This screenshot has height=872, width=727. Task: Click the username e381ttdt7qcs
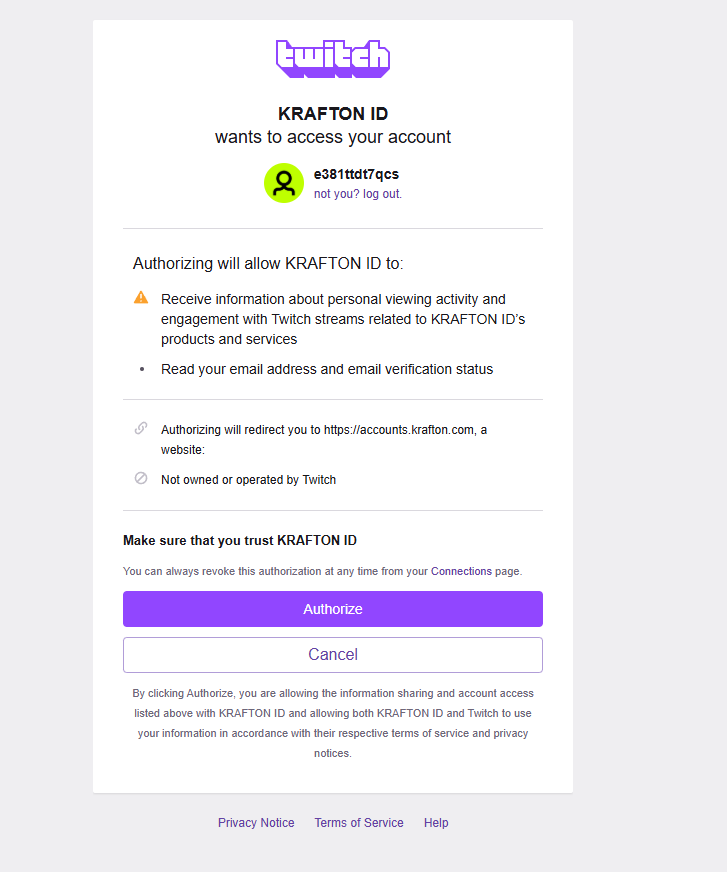pos(356,174)
